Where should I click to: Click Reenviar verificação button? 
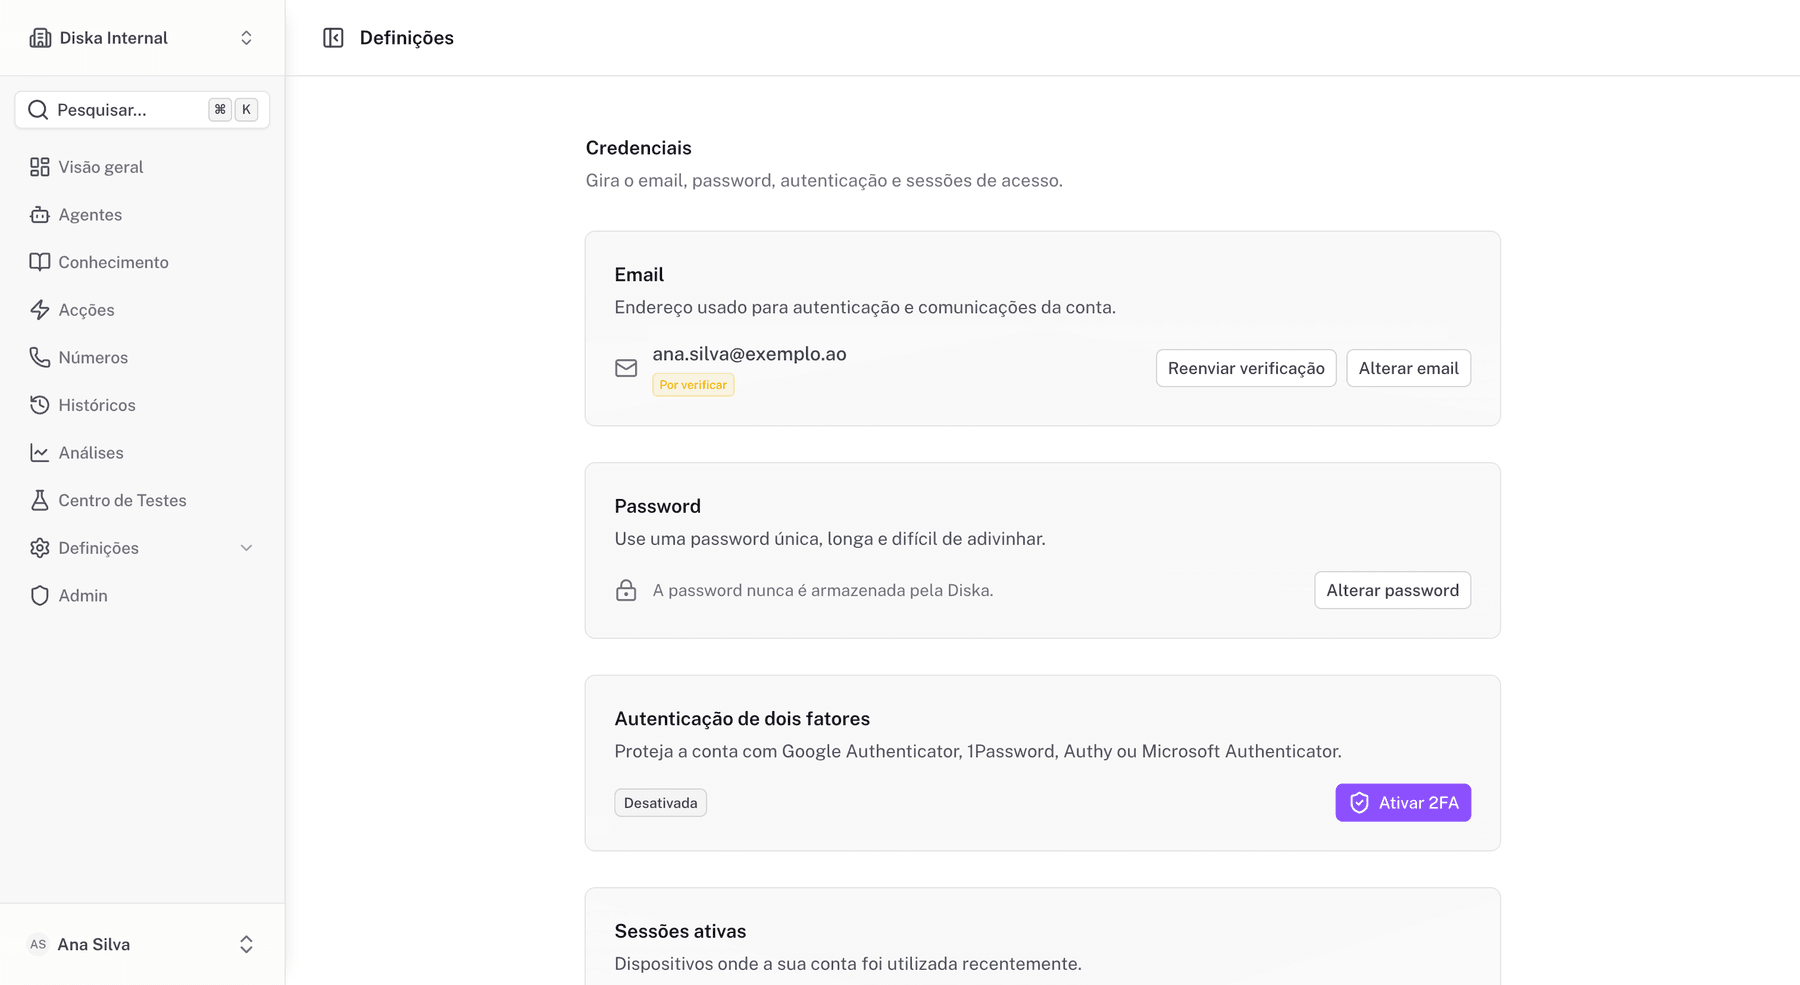(1246, 368)
